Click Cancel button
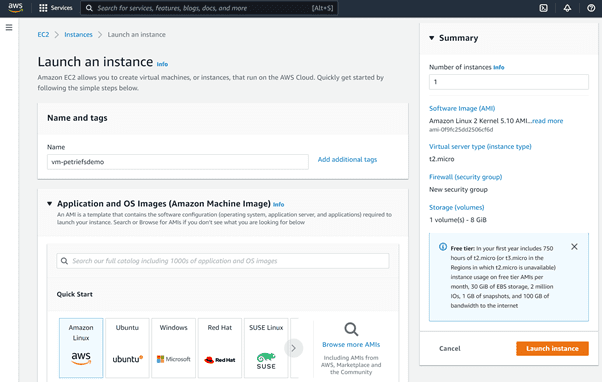The image size is (602, 382). 450,348
